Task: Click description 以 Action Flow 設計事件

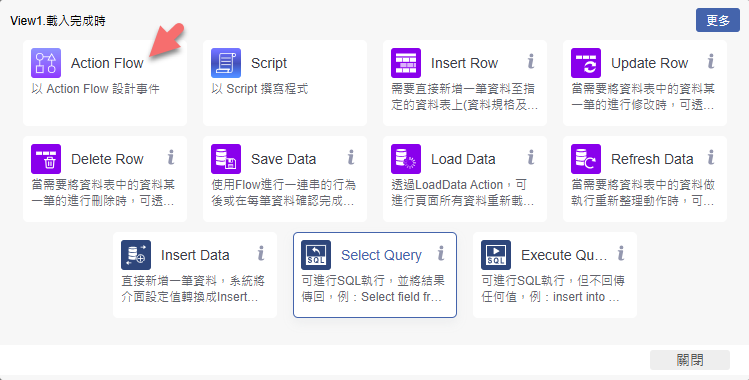Action: (96, 89)
